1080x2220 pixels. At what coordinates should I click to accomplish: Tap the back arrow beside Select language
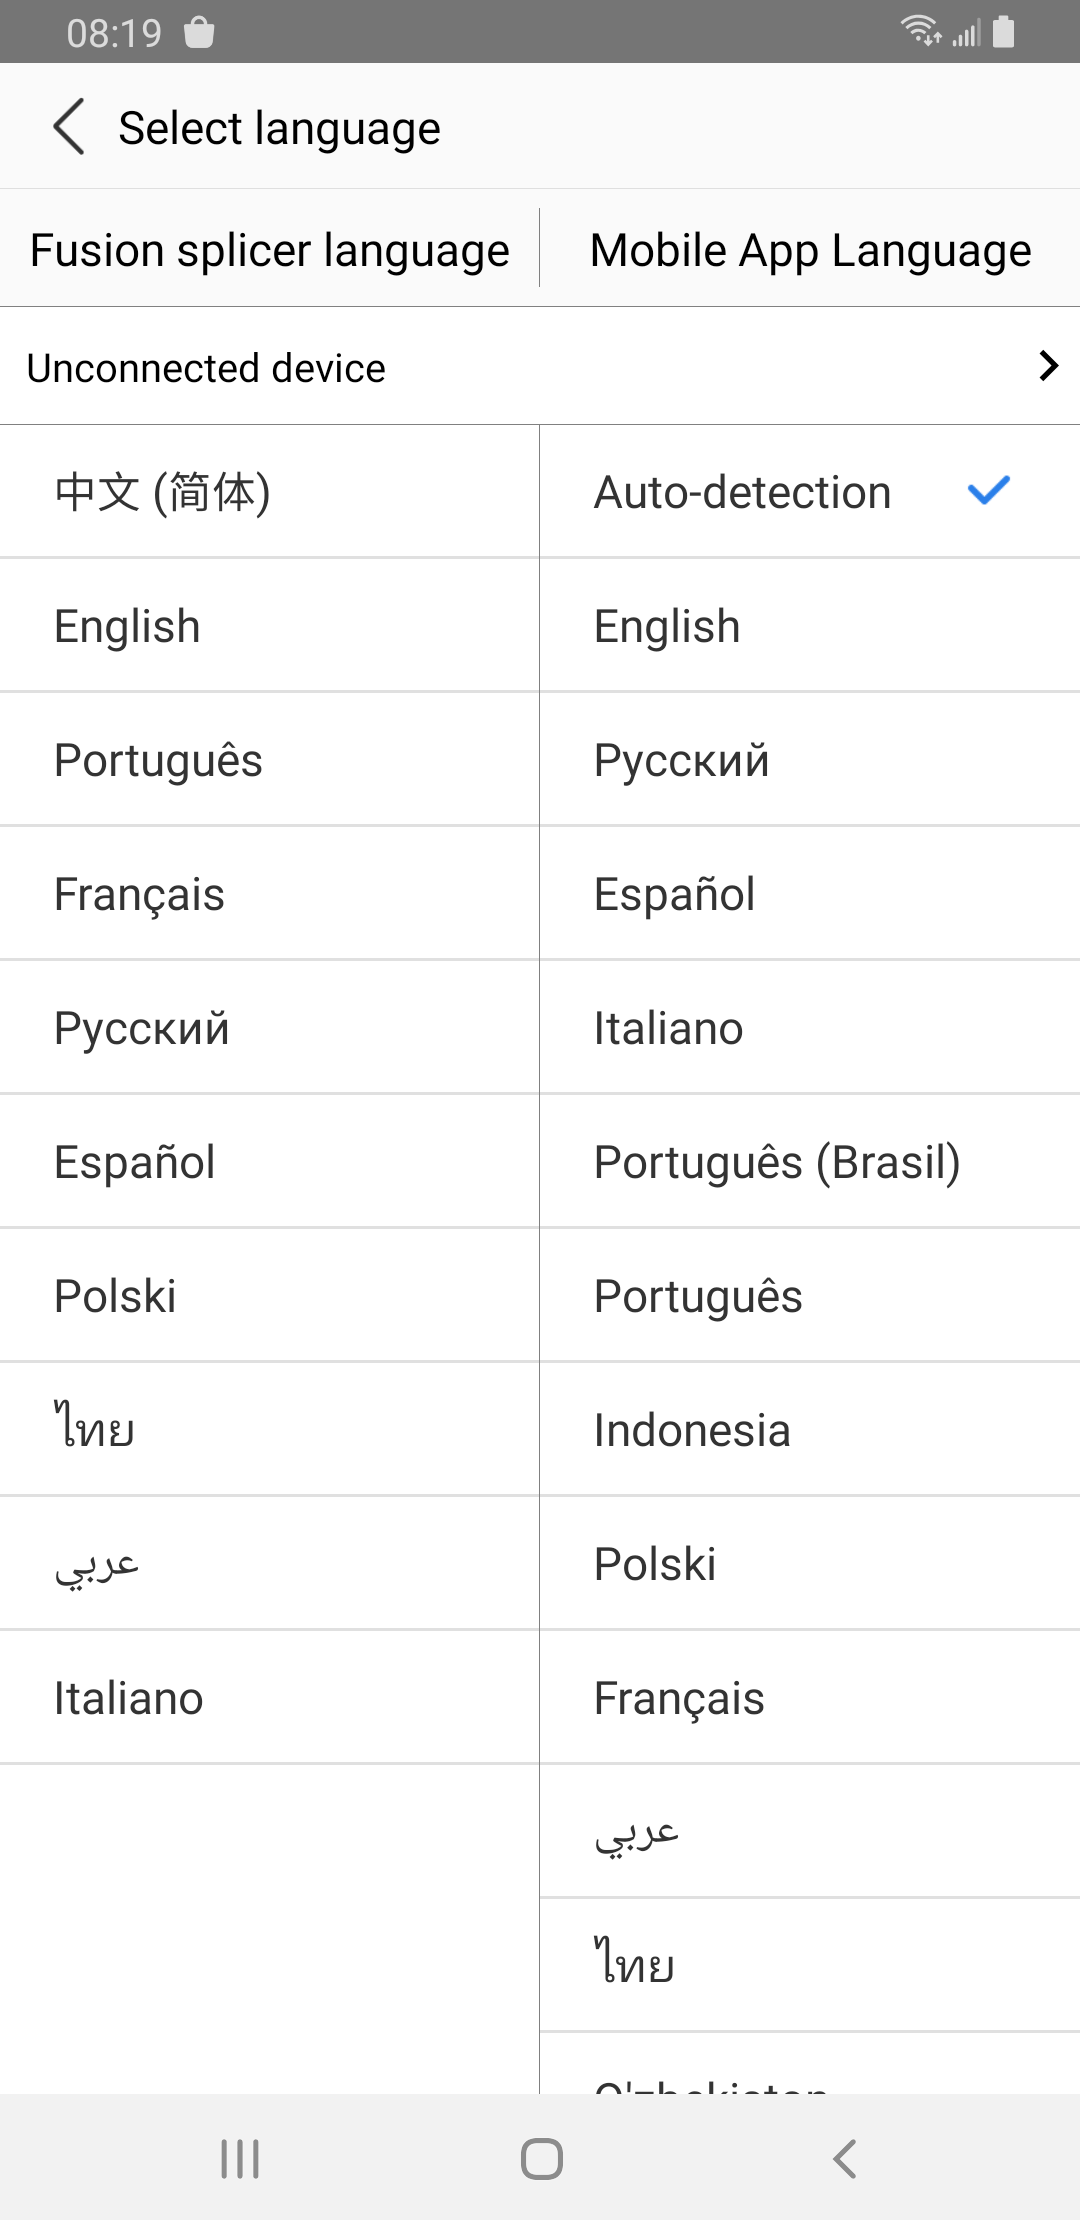point(69,127)
